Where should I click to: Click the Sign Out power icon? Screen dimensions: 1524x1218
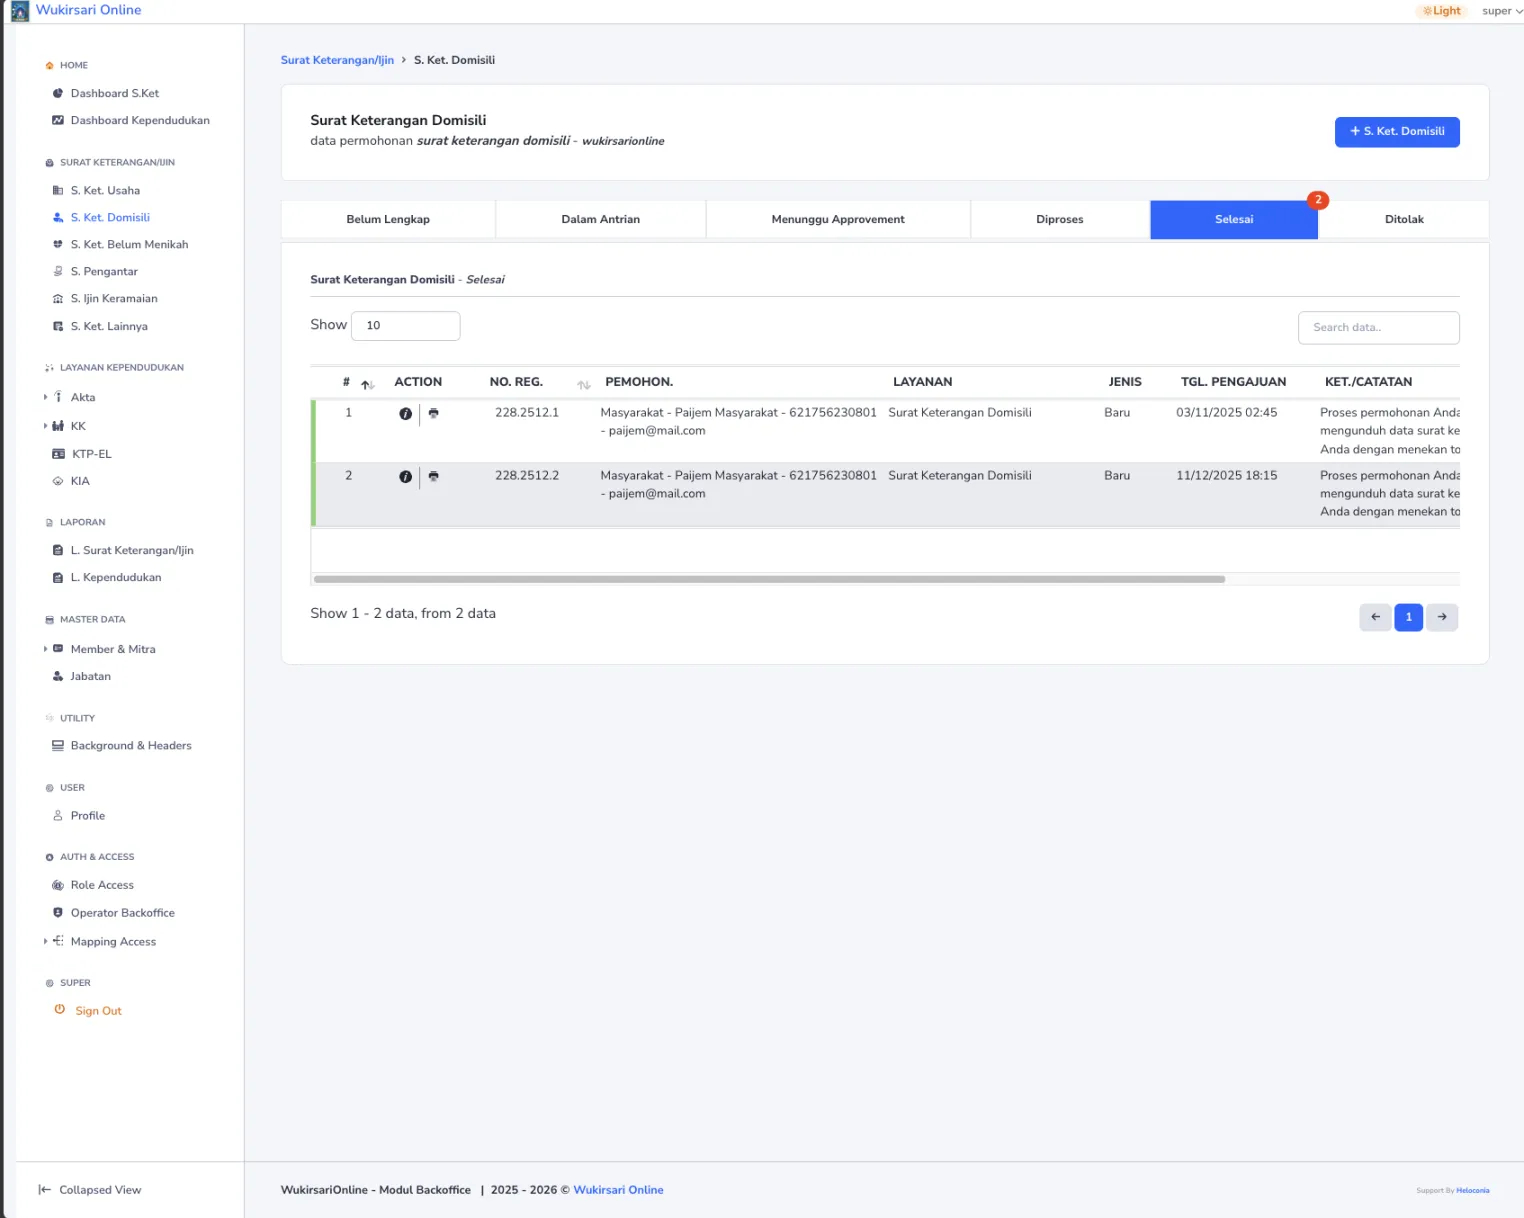[x=60, y=1010]
